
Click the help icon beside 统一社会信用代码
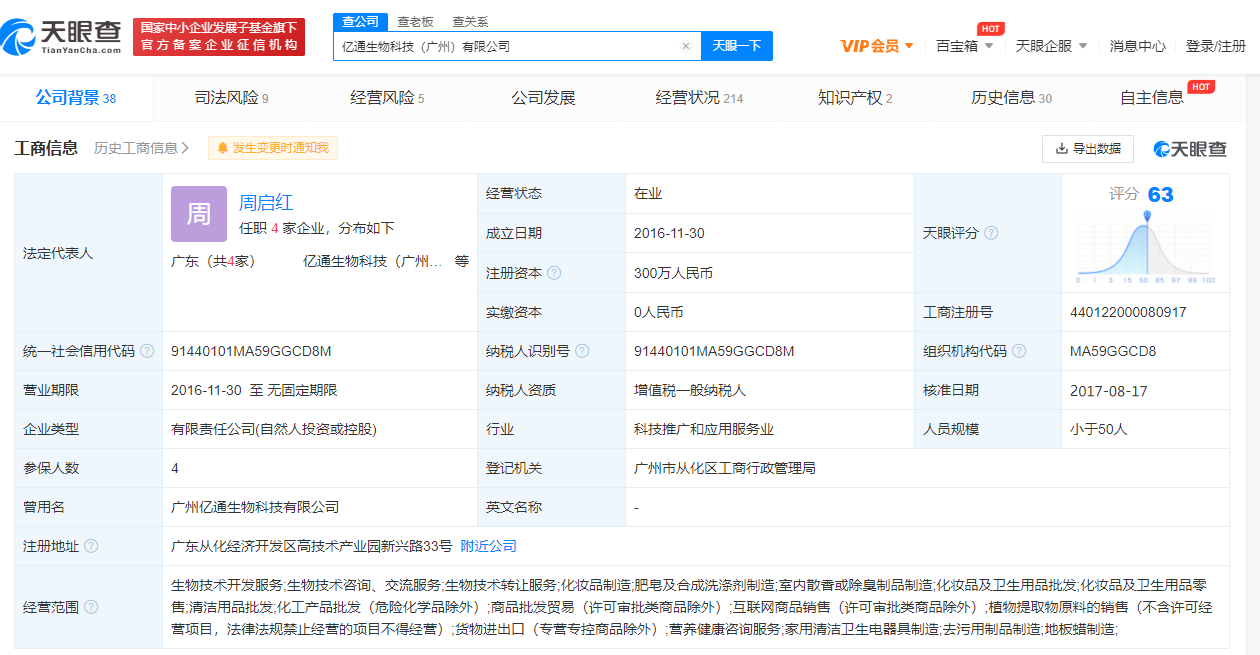147,351
